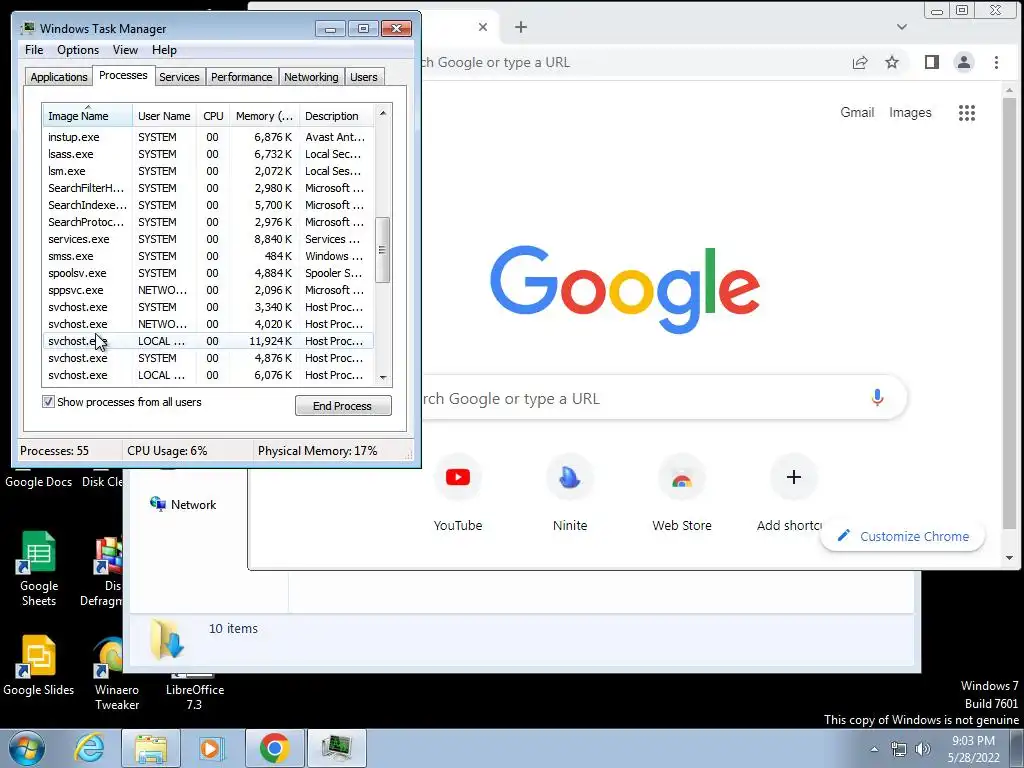Open a new Chrome tab
The height and width of the screenshot is (768, 1024).
(x=520, y=27)
